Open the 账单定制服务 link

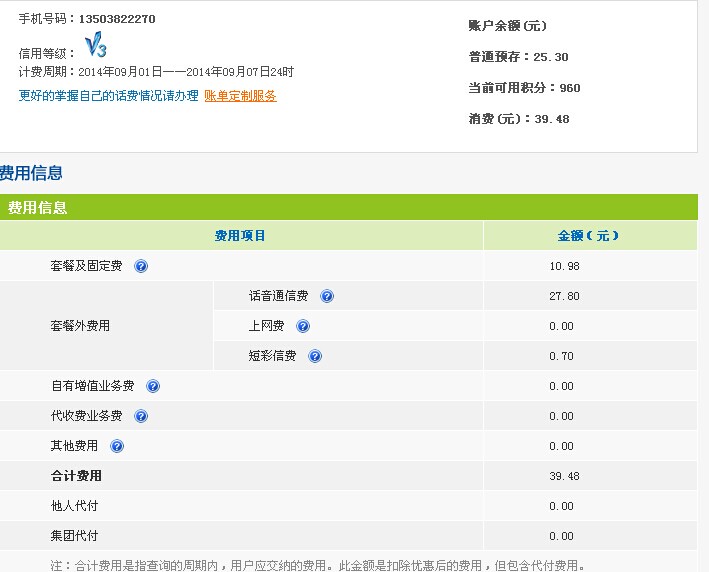point(240,96)
